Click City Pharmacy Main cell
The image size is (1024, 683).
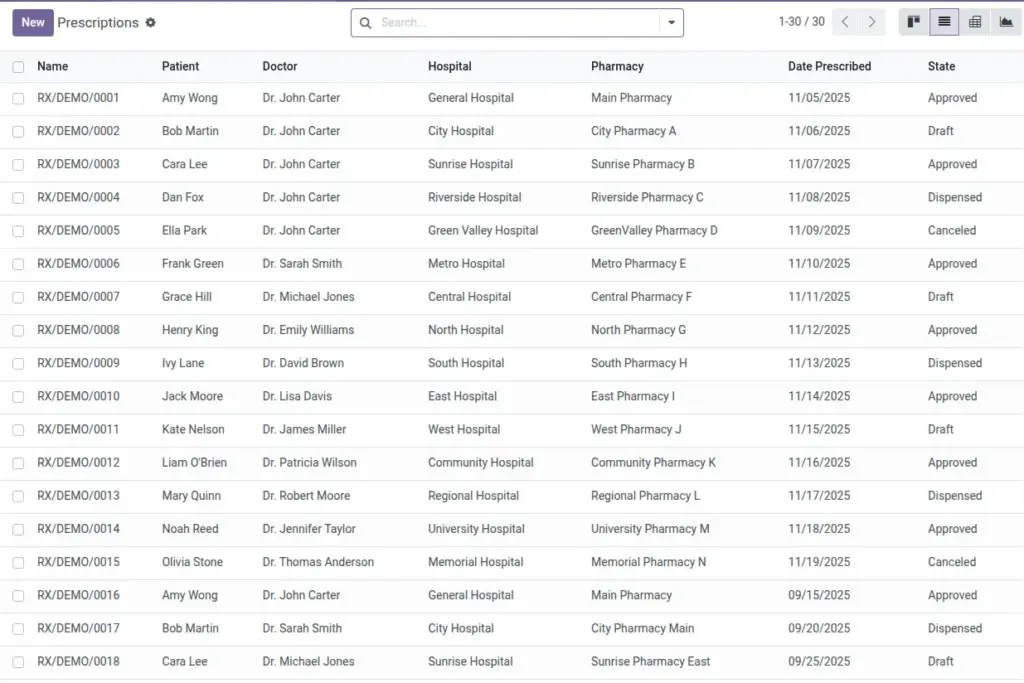643,628
